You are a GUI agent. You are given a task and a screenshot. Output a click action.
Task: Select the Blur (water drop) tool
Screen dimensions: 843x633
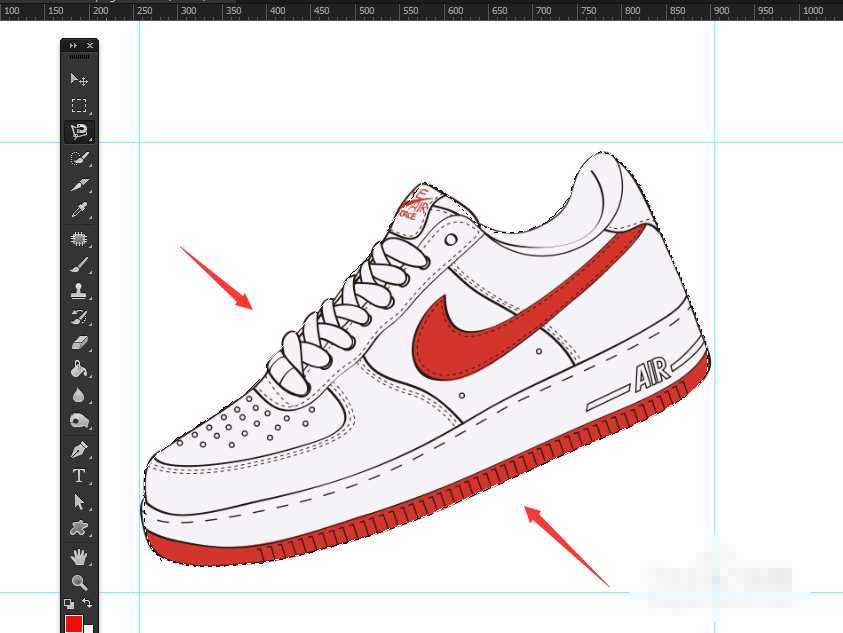79,396
